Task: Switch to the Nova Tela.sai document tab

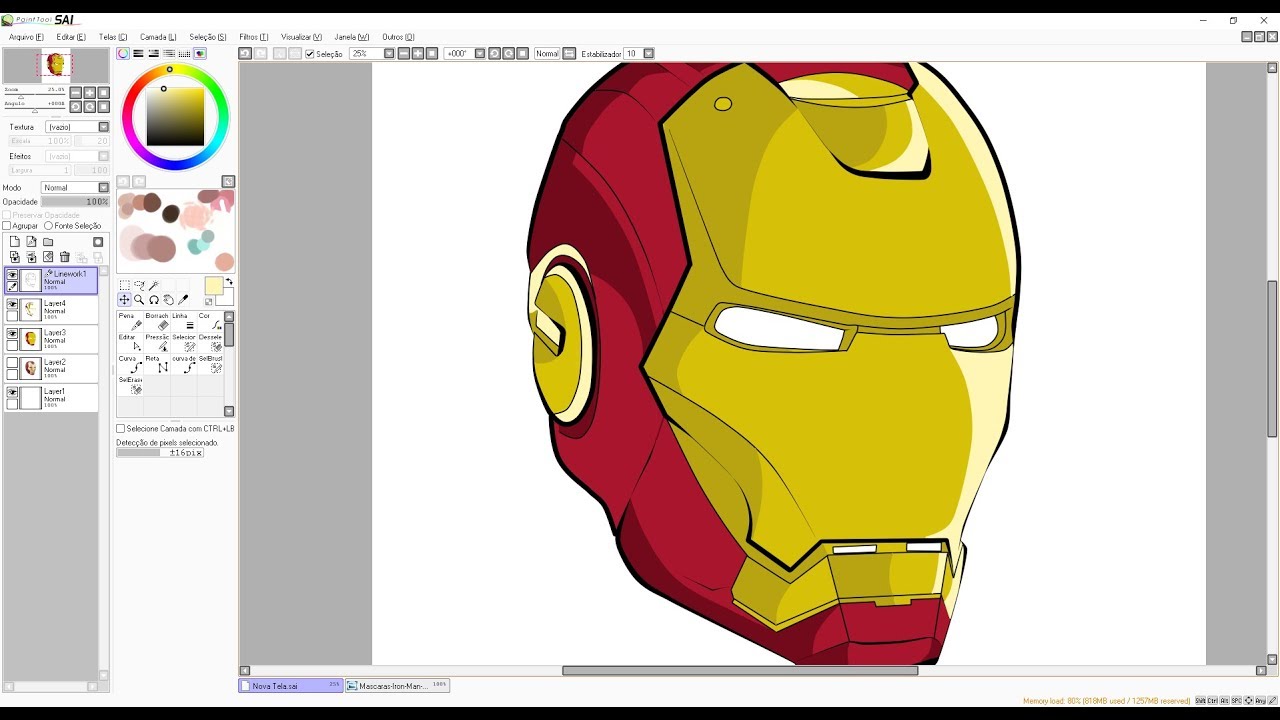Action: (x=290, y=686)
